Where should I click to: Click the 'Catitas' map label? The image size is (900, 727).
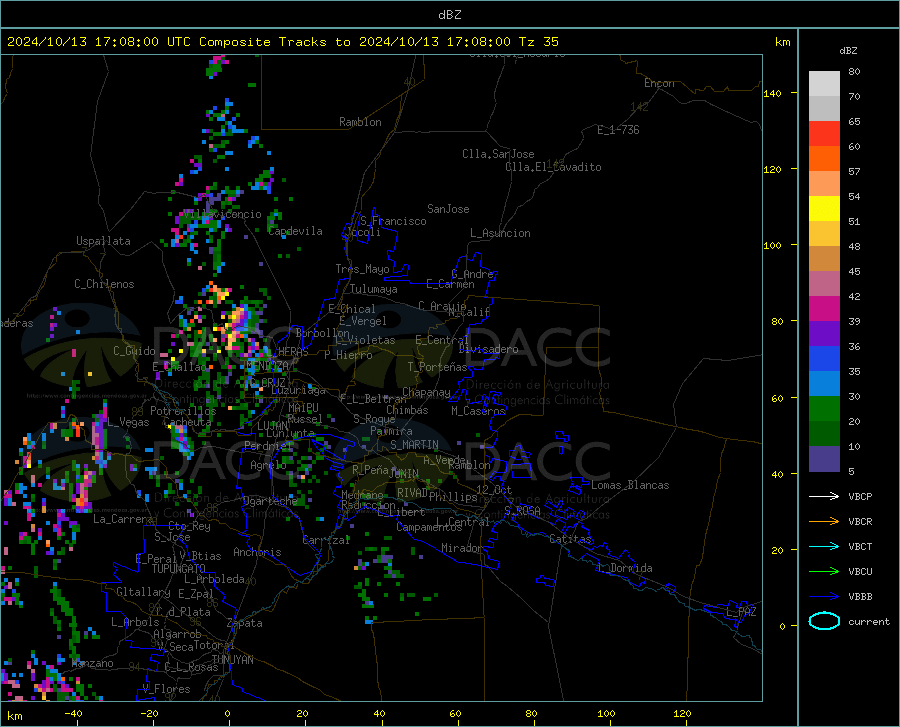pos(570,539)
